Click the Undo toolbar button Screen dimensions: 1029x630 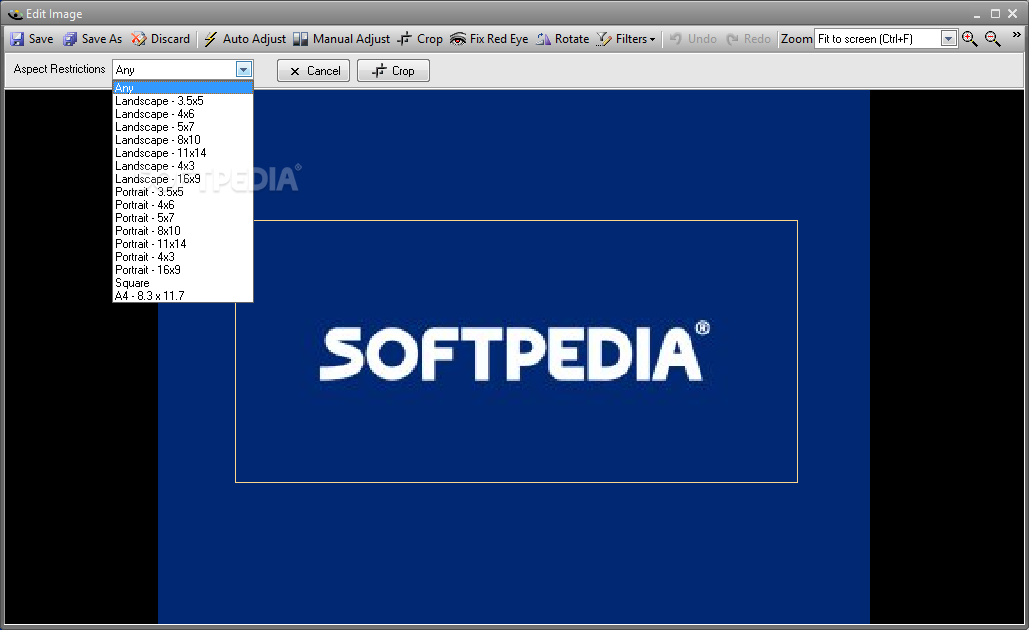(x=693, y=39)
